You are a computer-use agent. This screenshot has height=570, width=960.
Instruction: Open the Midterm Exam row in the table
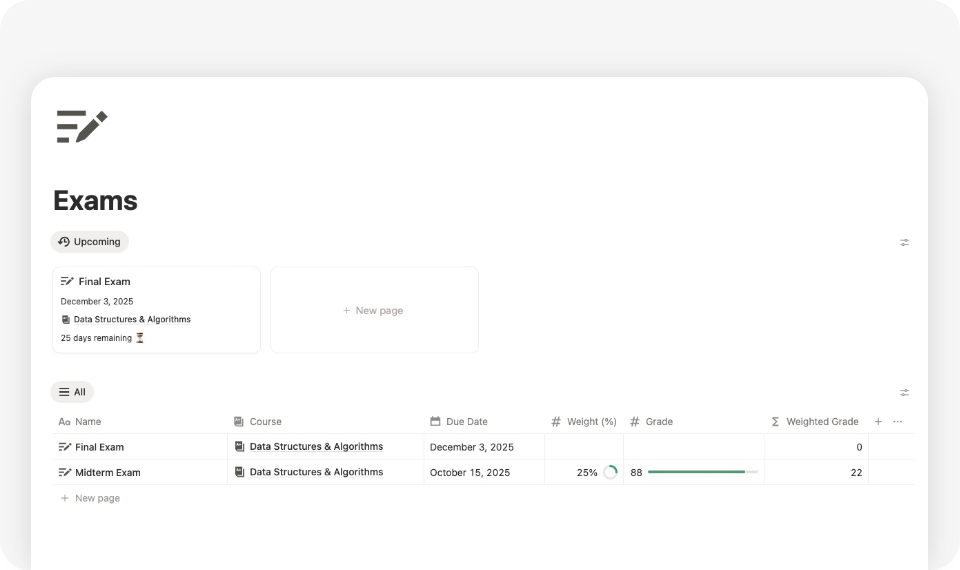point(108,473)
